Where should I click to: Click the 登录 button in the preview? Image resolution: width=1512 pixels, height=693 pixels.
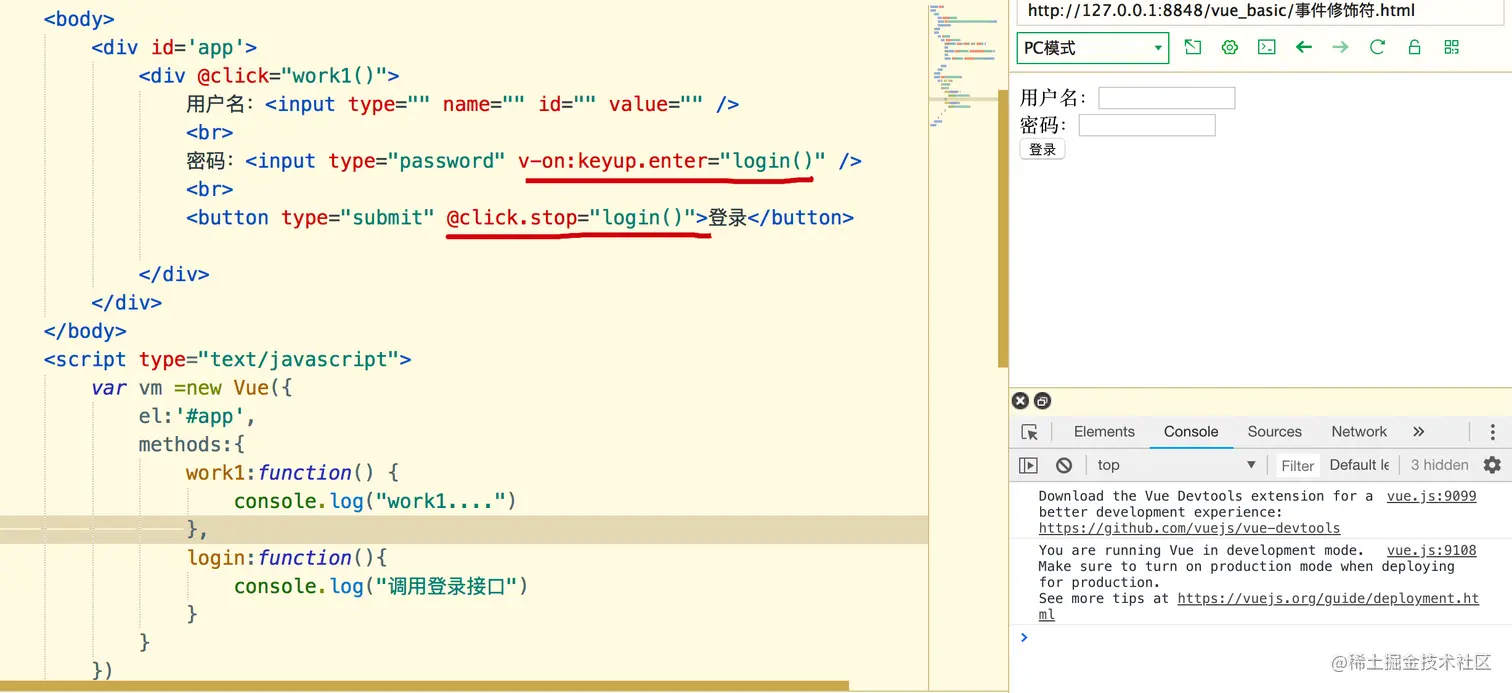(x=1042, y=149)
